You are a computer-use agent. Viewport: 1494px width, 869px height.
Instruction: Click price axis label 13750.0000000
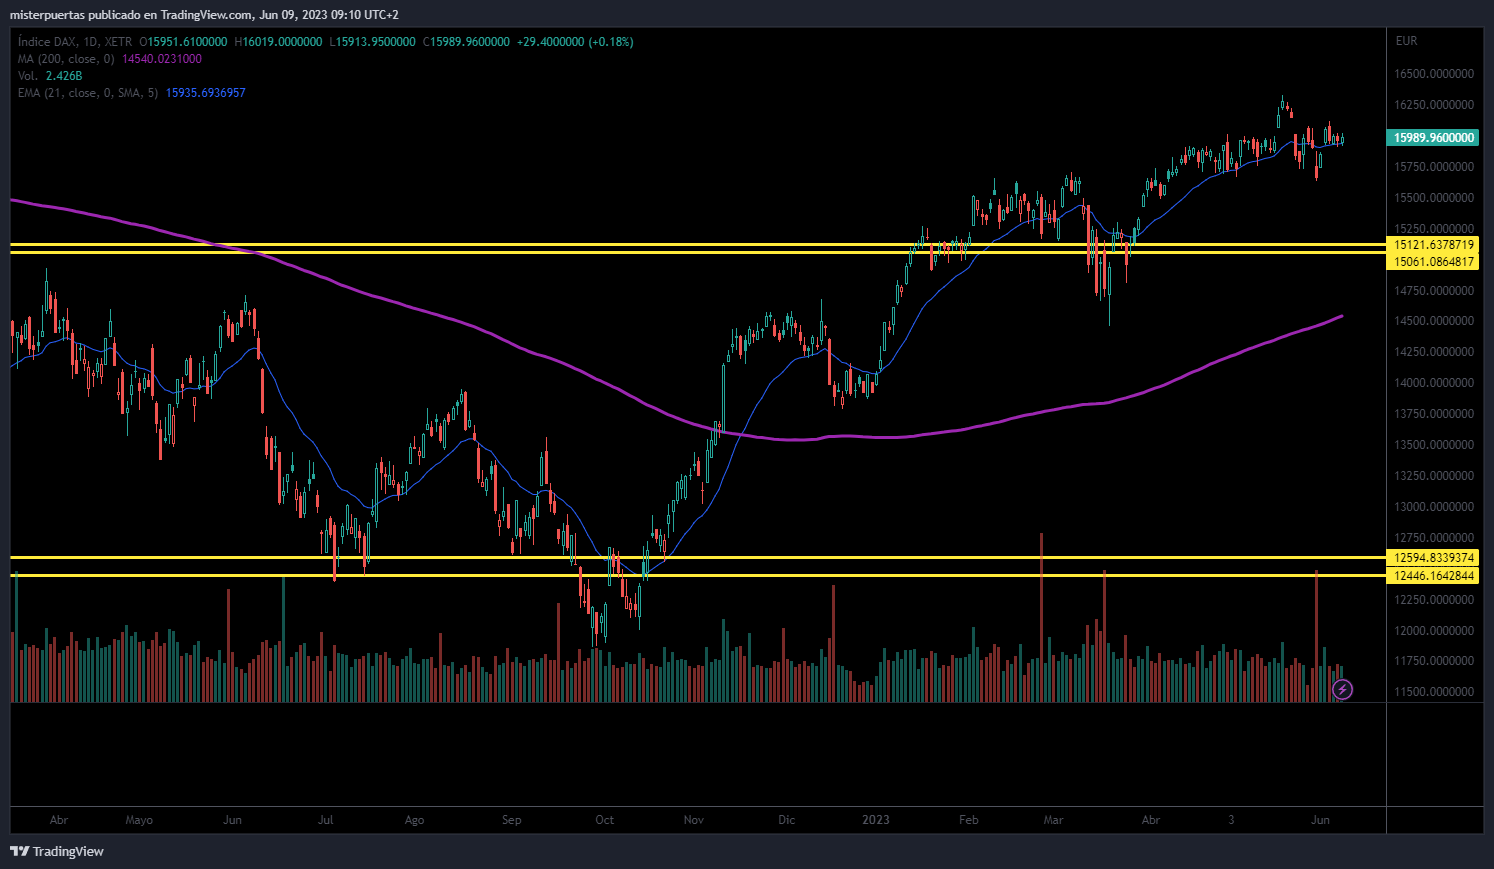coord(1434,414)
